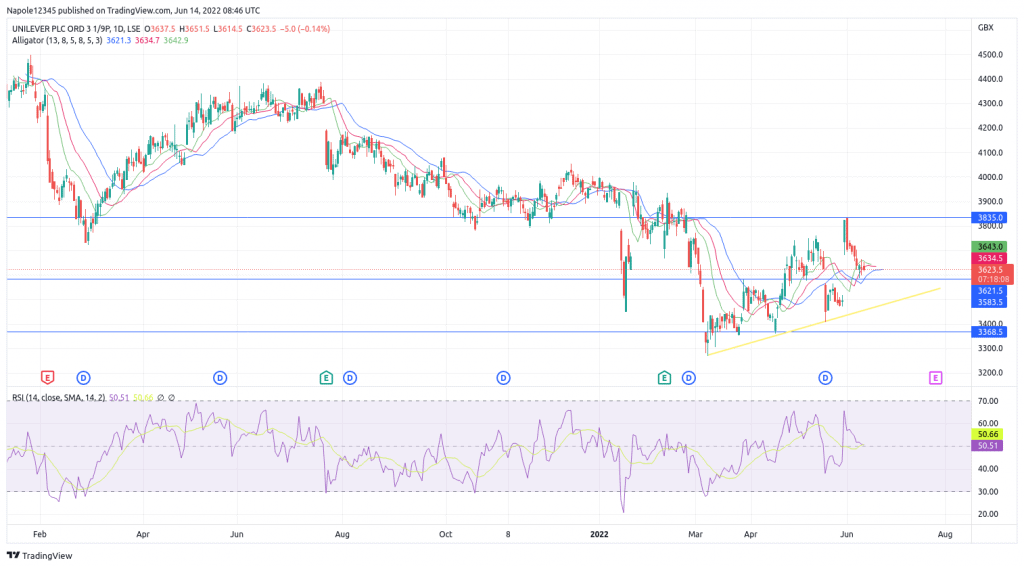
Task: Click the green E earnings marker before Mar 2022
Action: (x=664, y=378)
